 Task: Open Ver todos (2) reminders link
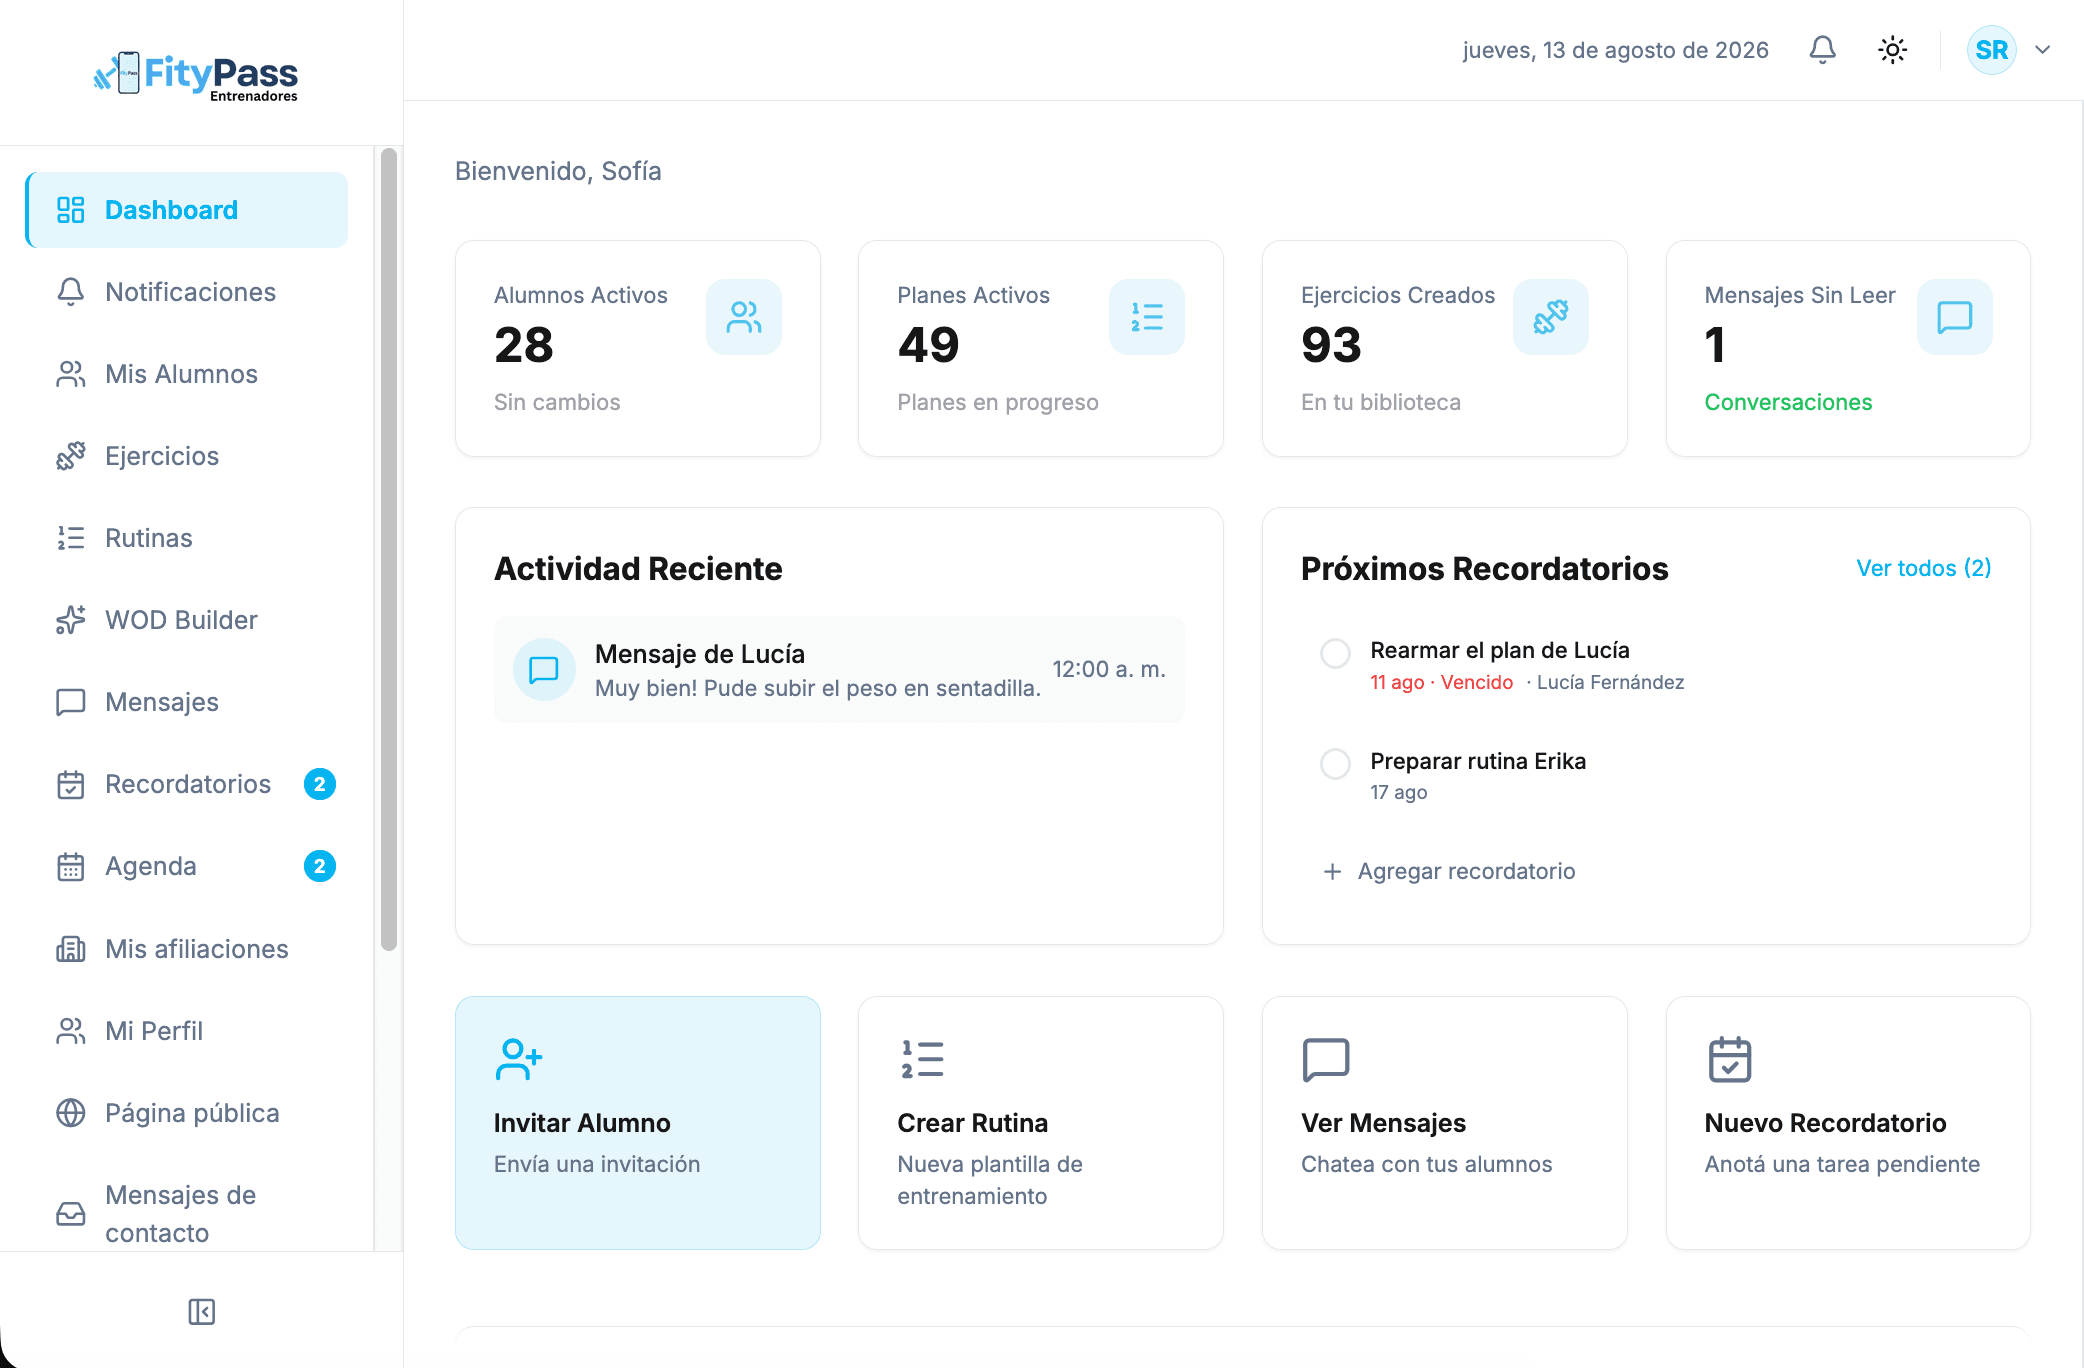pos(1924,568)
